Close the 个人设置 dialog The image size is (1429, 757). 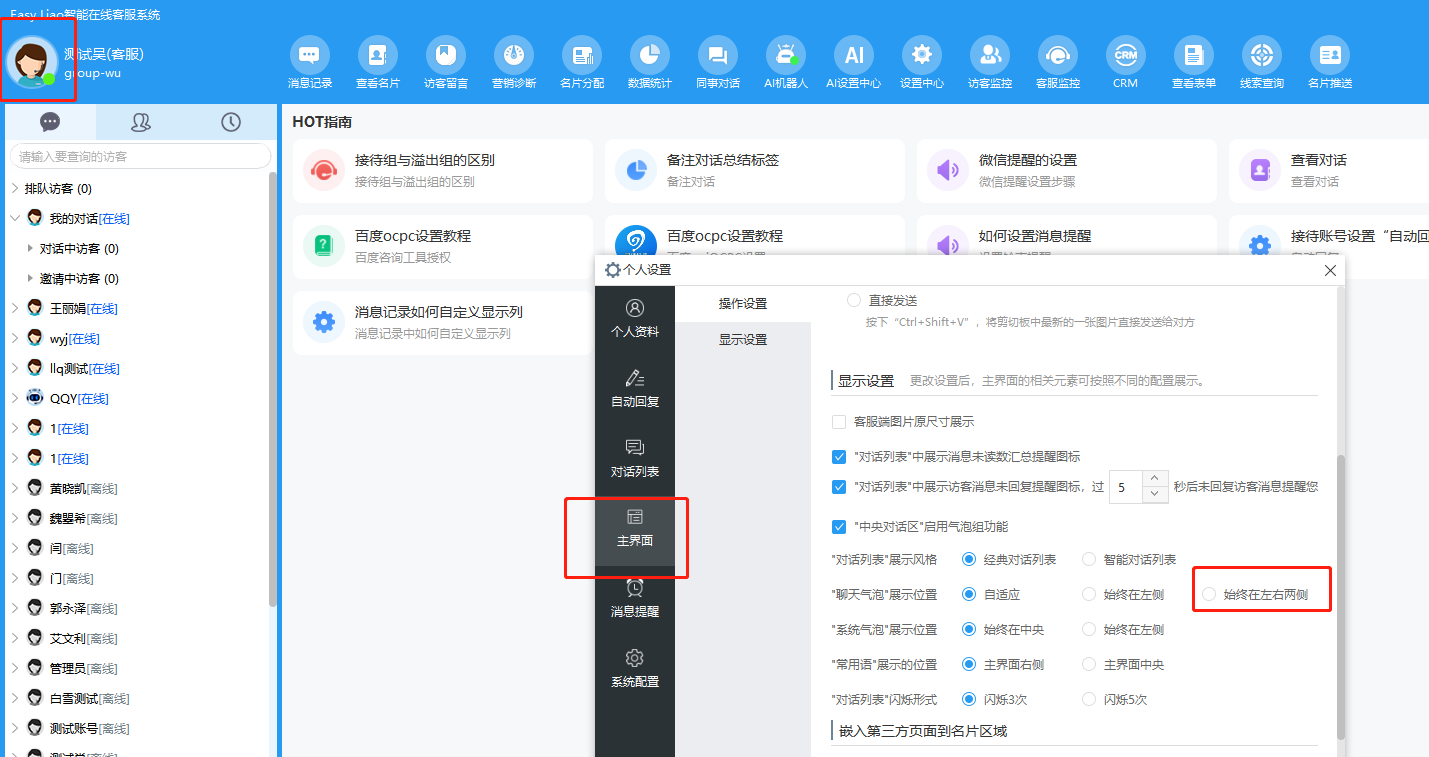click(x=1330, y=270)
